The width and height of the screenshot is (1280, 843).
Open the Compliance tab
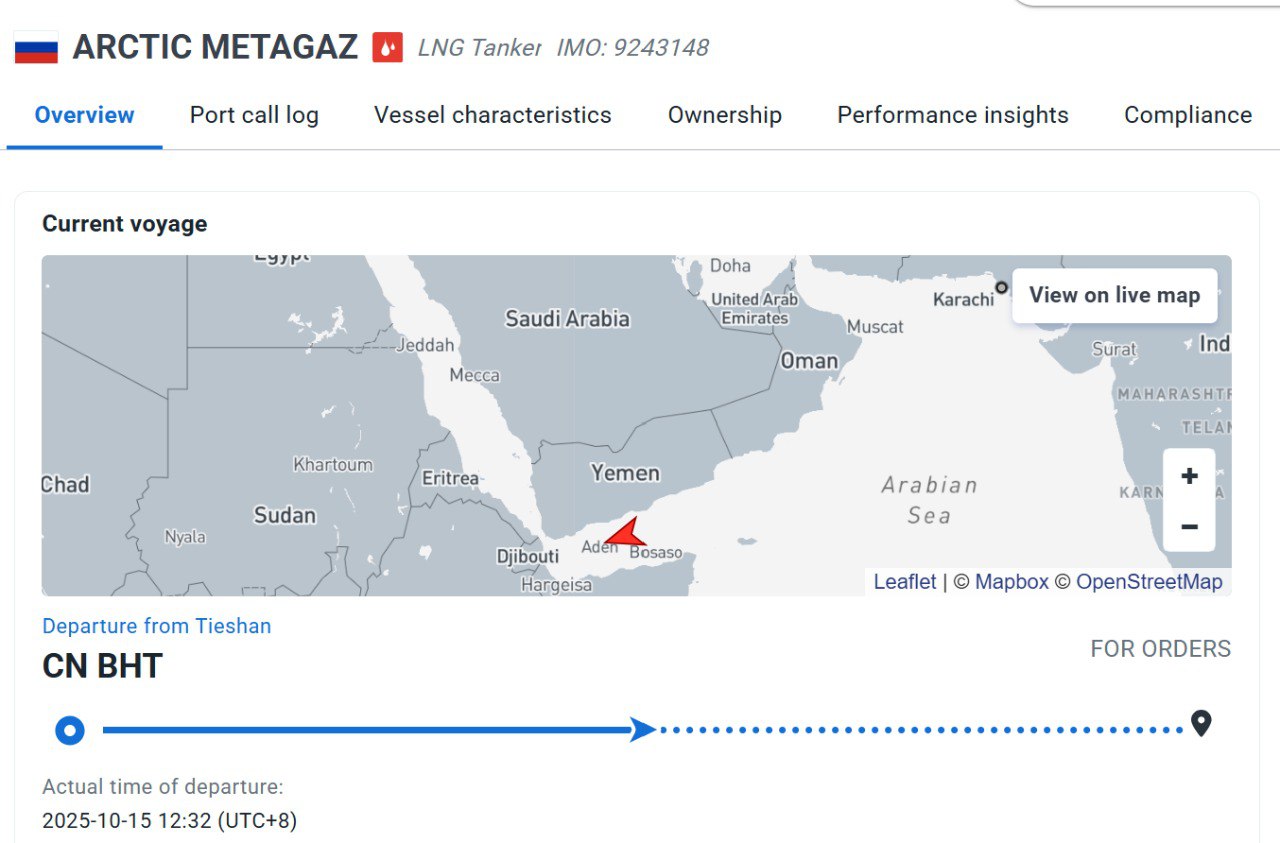[1188, 115]
